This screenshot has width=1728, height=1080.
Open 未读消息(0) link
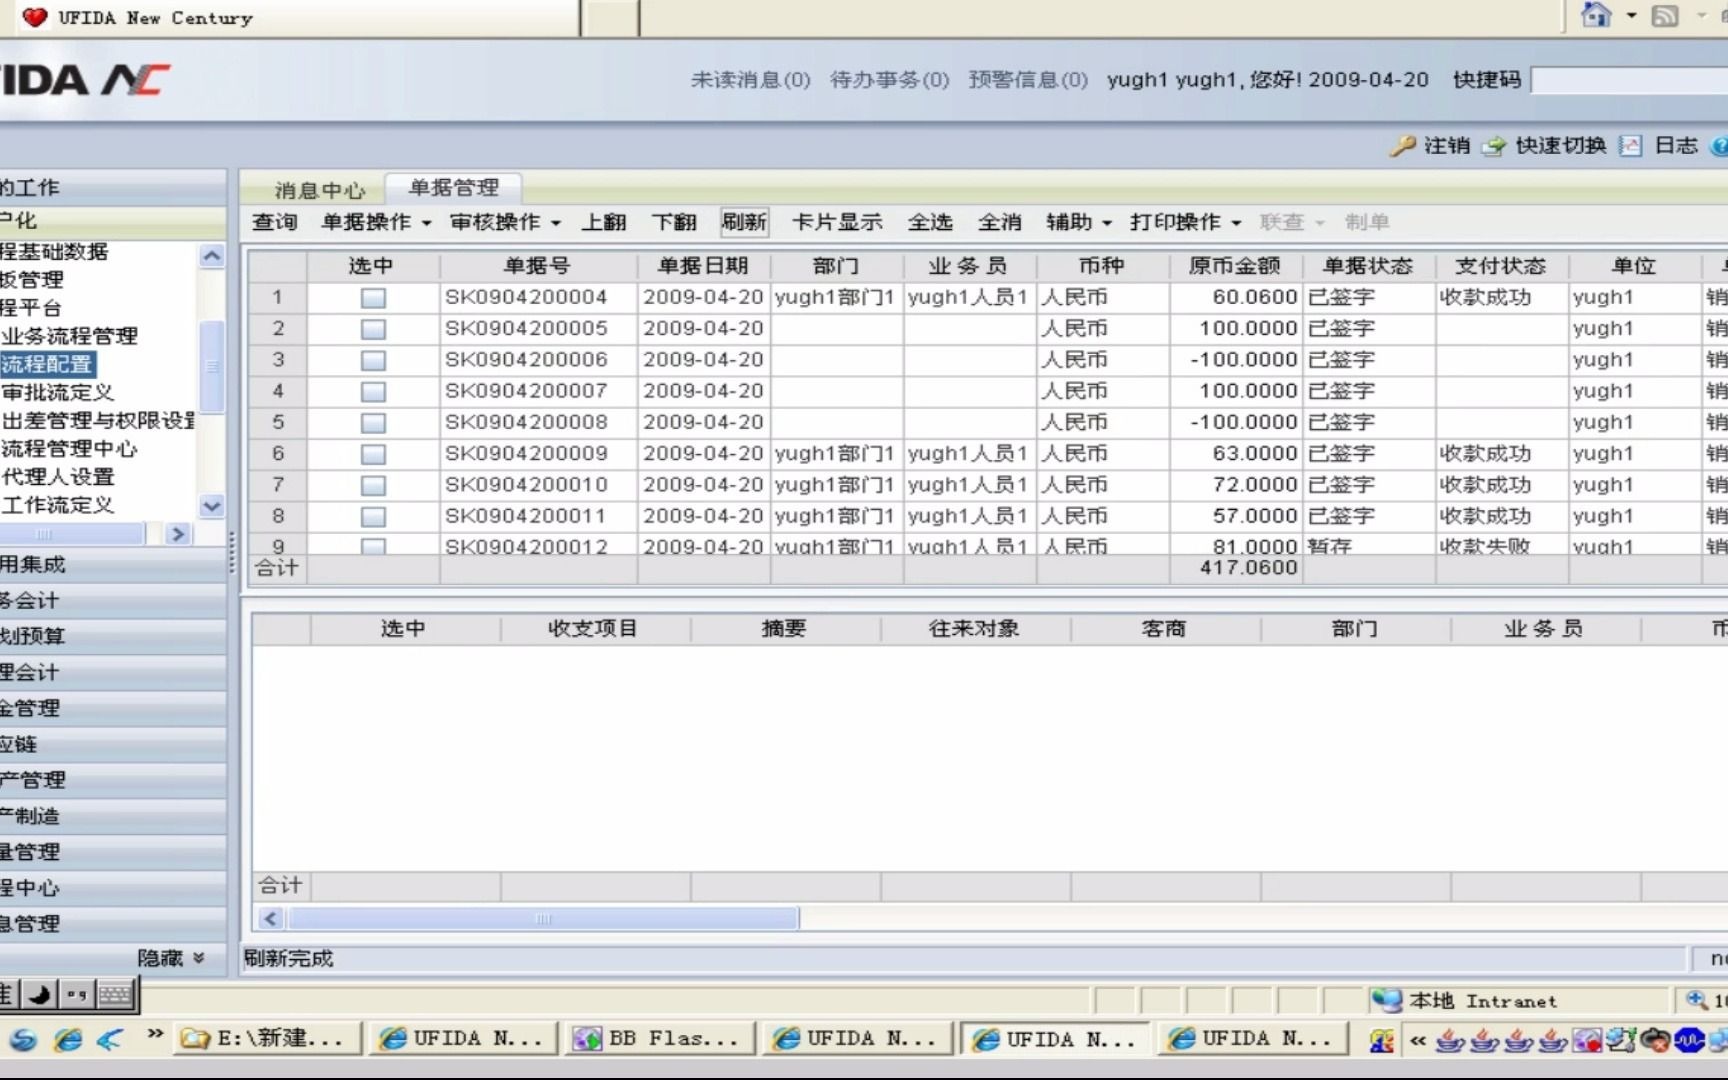point(750,80)
